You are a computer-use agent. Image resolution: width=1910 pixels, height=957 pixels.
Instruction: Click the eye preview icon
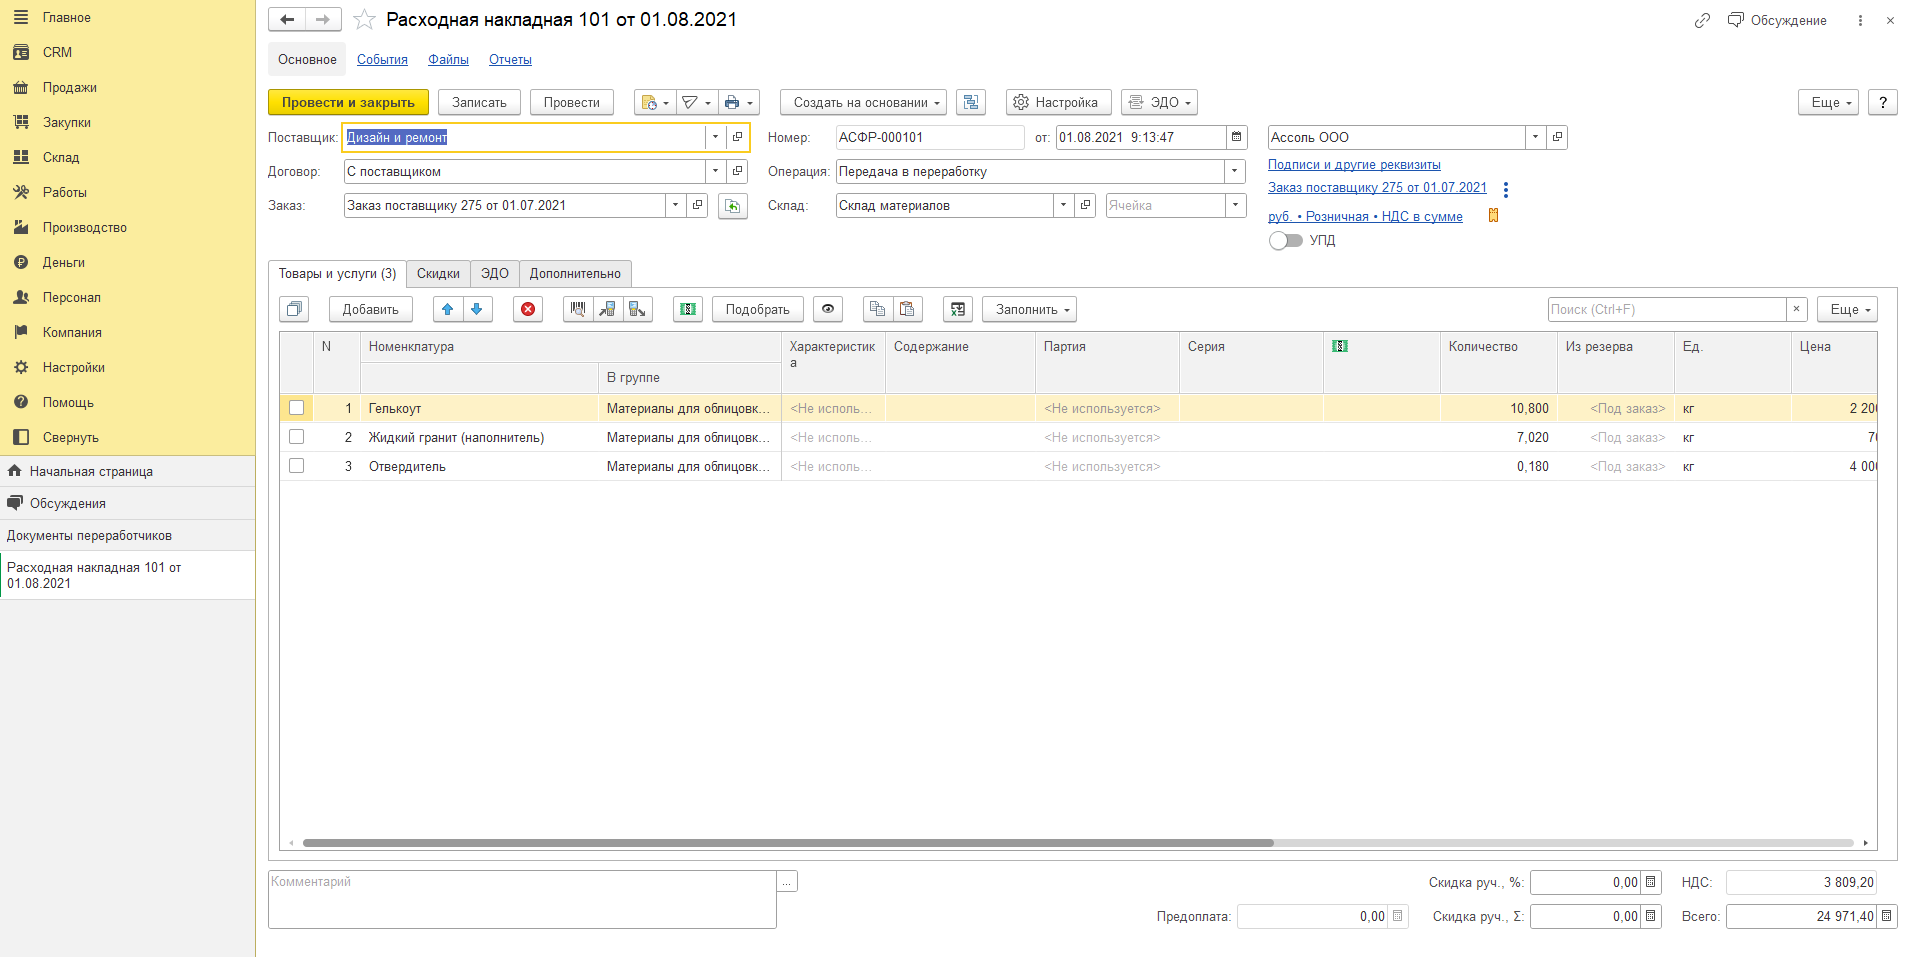click(x=828, y=309)
